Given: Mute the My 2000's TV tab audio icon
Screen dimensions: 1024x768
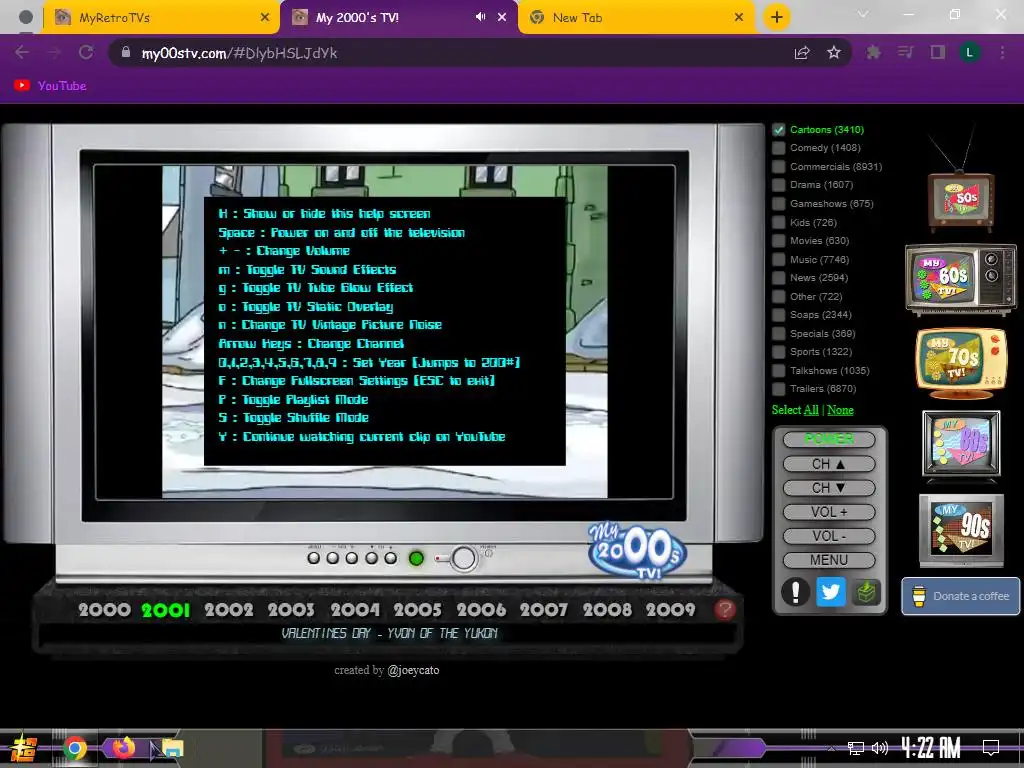Looking at the screenshot, I should point(481,17).
